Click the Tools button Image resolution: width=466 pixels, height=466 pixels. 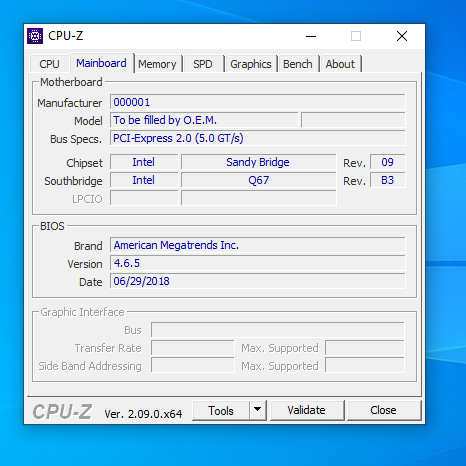click(x=221, y=410)
